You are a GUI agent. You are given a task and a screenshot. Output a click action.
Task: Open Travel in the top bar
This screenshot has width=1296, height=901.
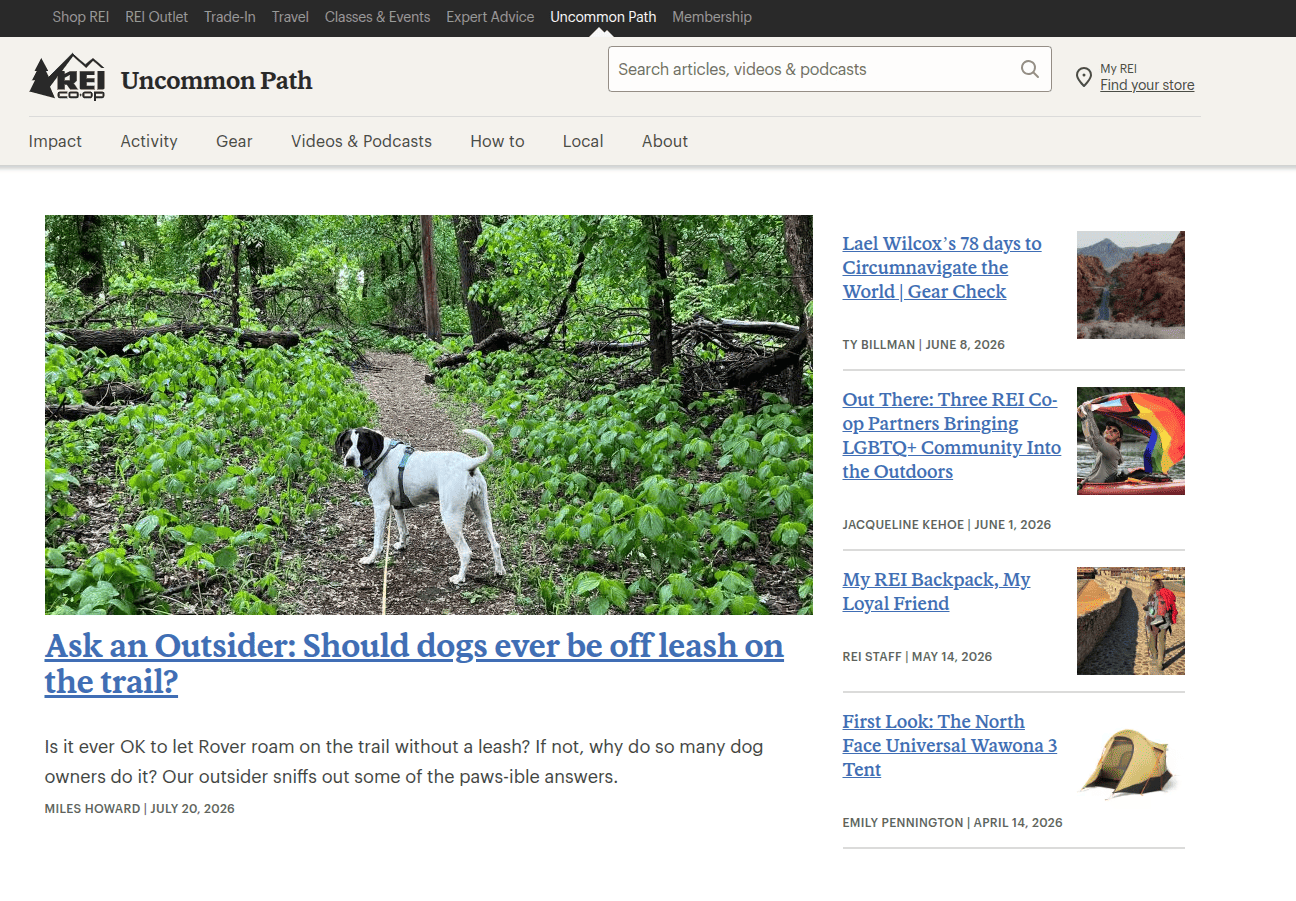click(x=290, y=17)
